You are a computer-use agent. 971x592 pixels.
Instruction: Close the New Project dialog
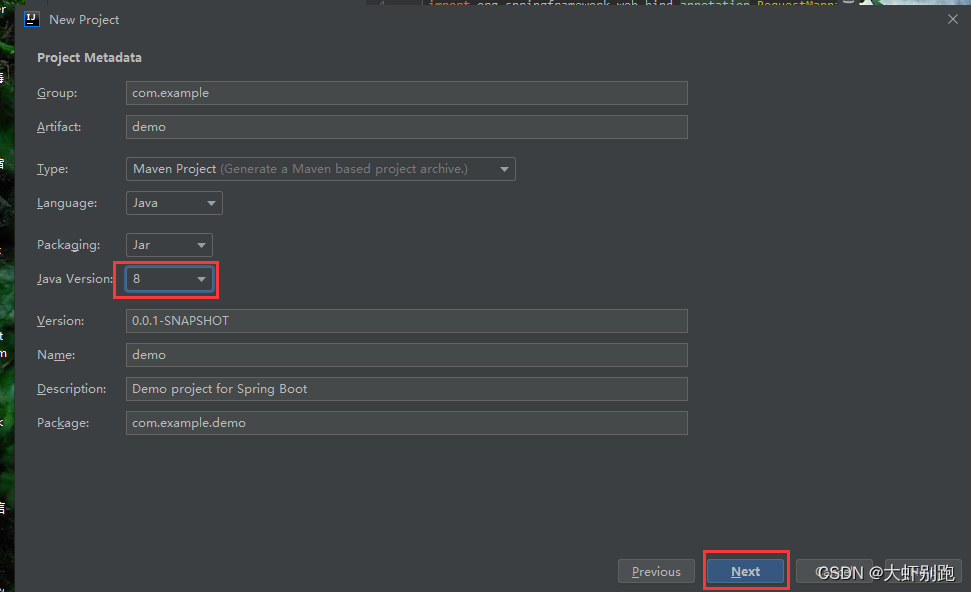point(951,19)
